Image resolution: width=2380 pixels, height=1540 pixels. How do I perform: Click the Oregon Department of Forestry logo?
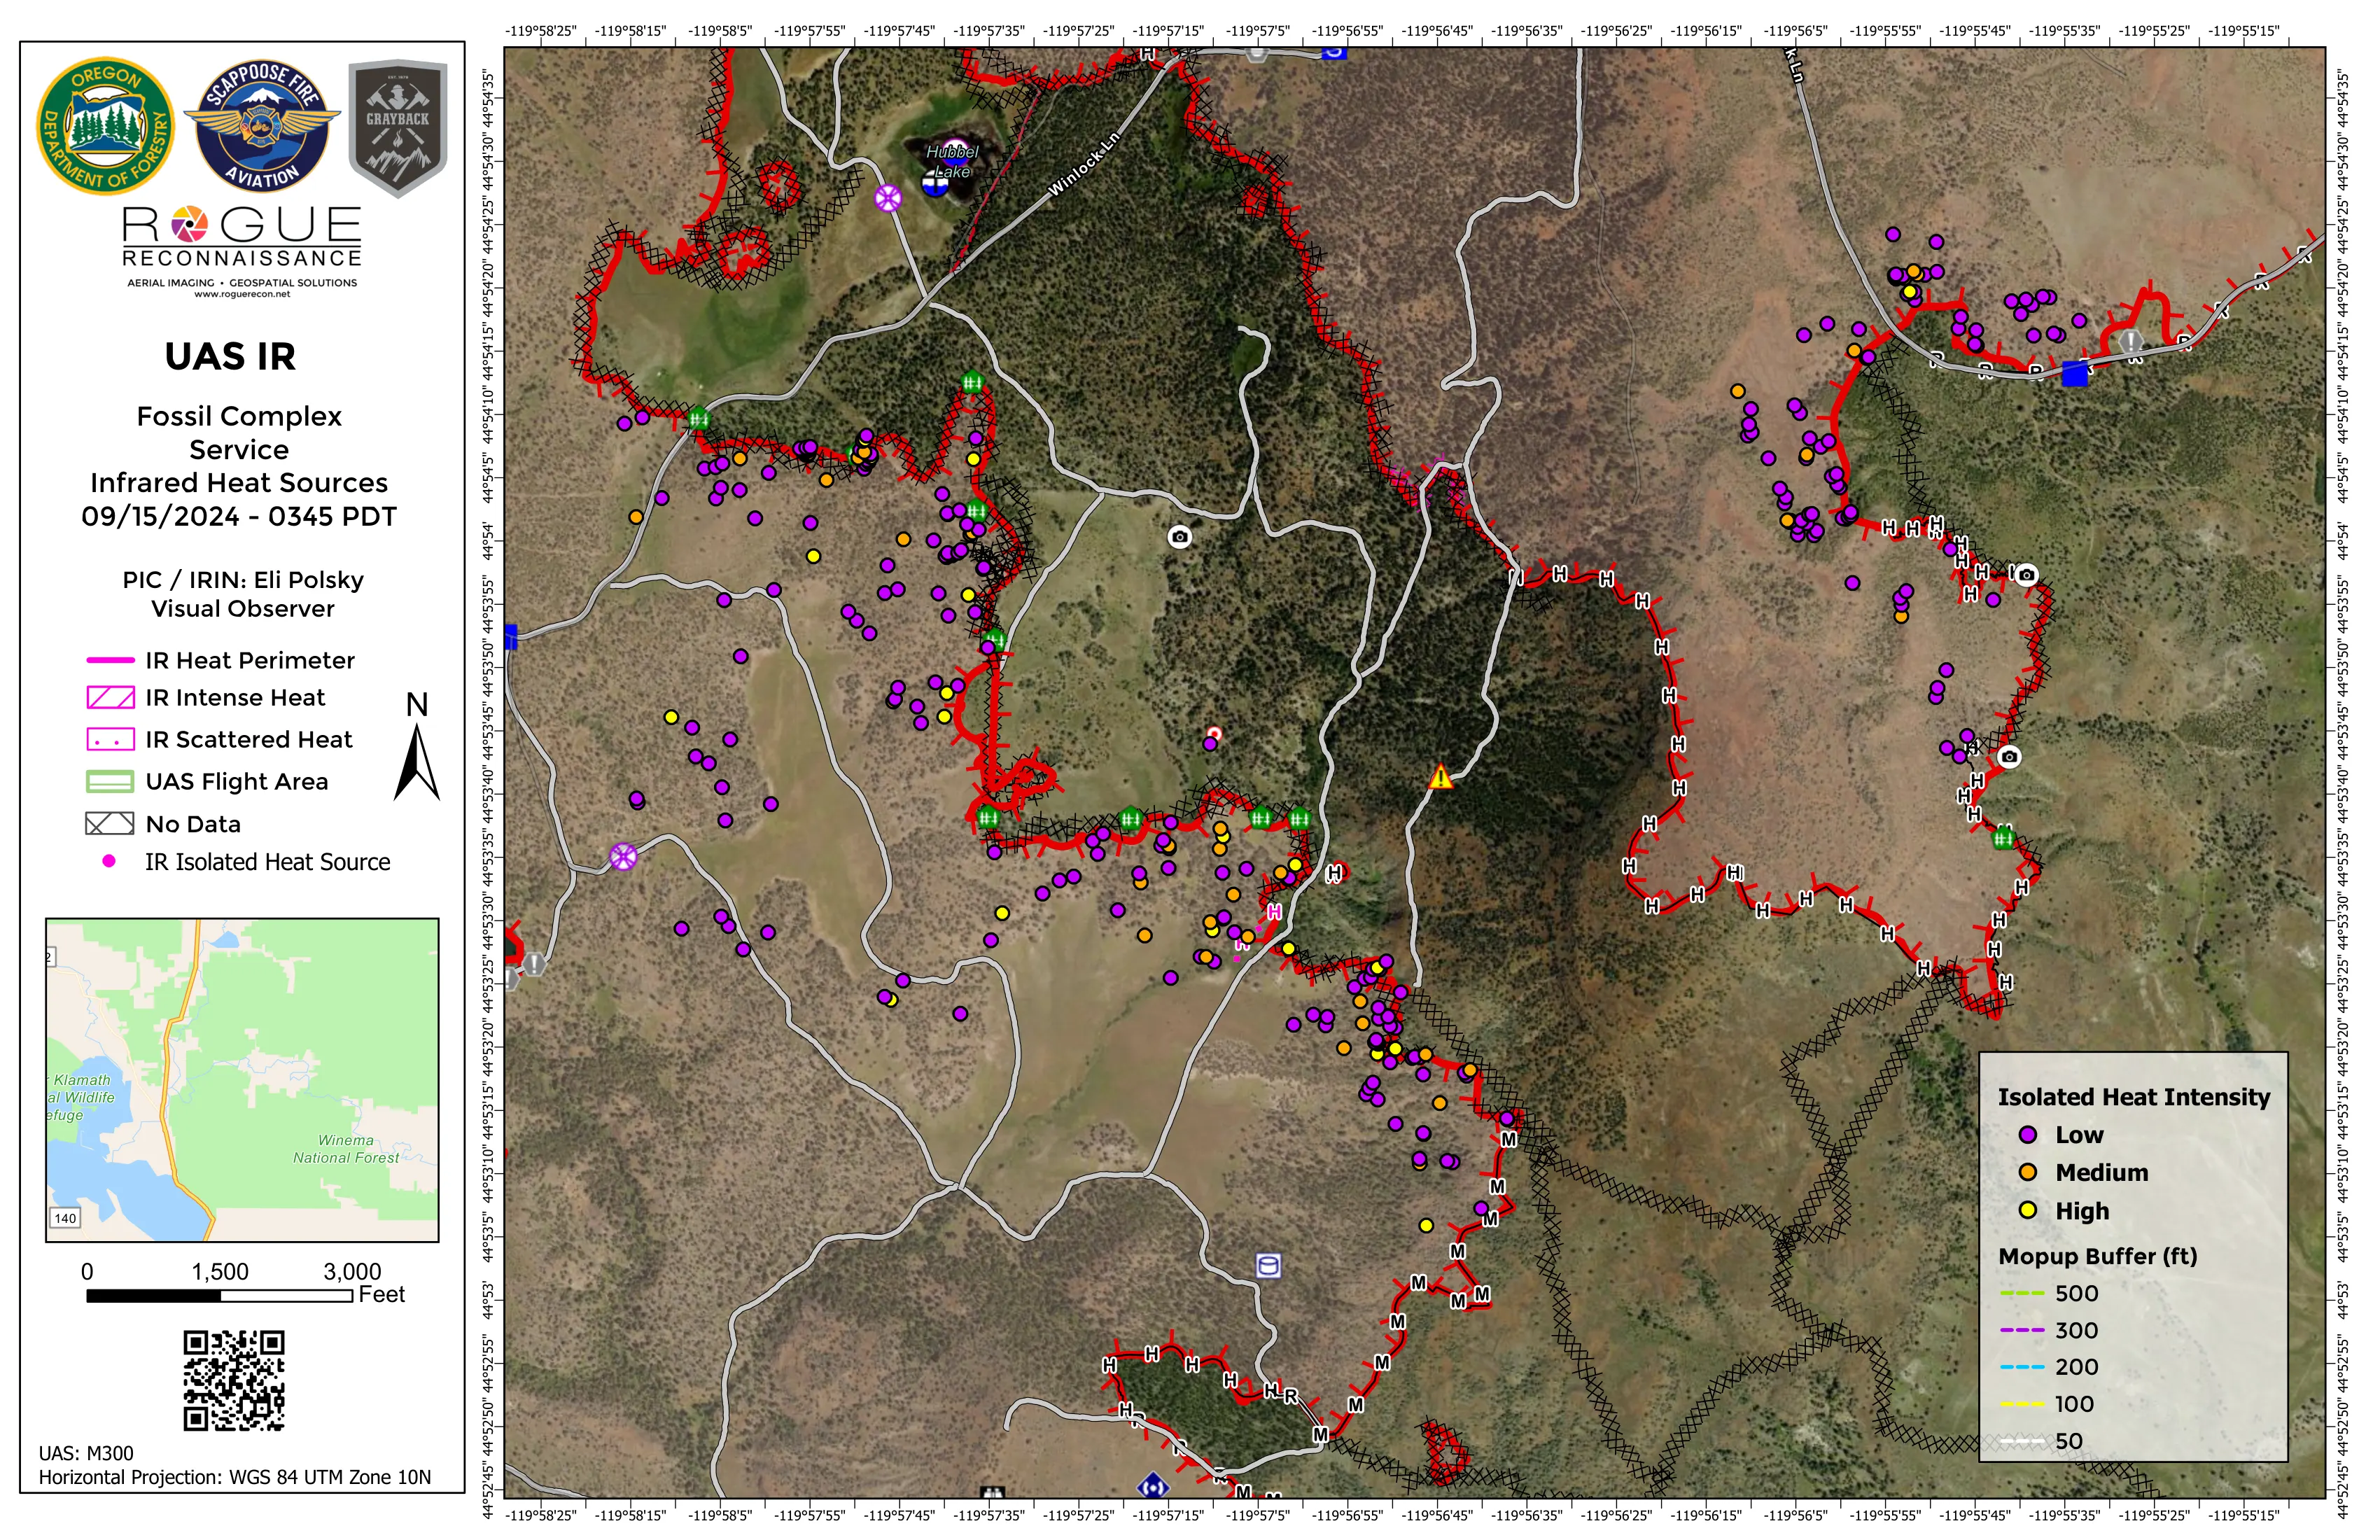tap(105, 126)
